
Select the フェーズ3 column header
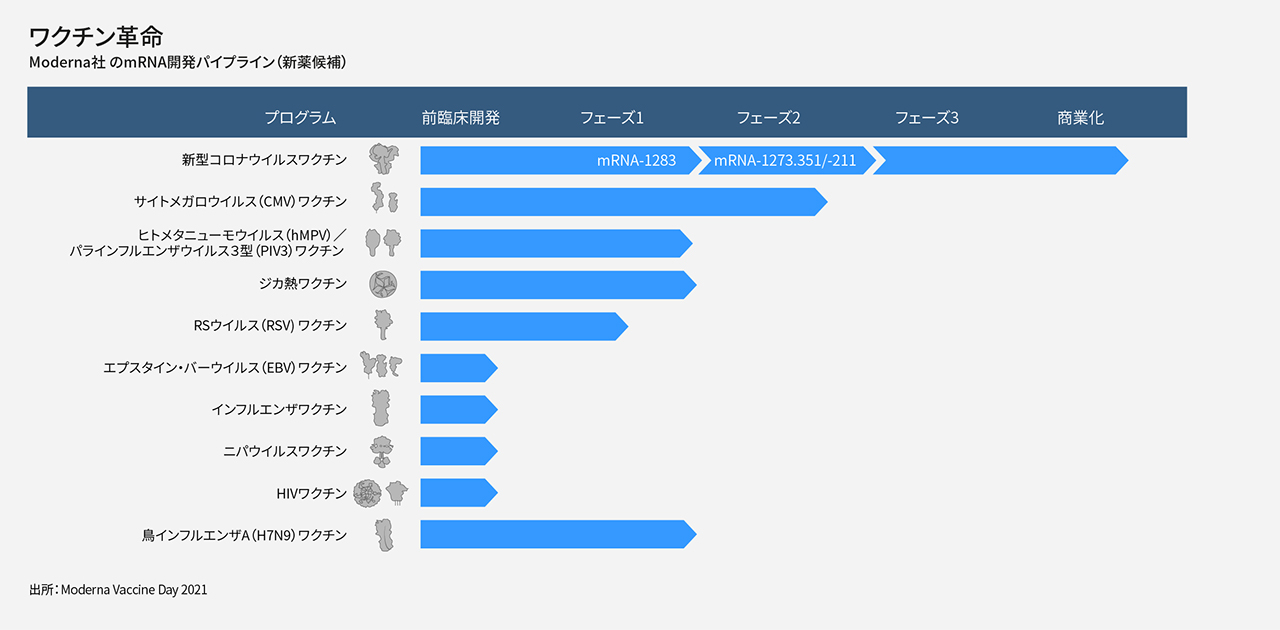pos(926,118)
